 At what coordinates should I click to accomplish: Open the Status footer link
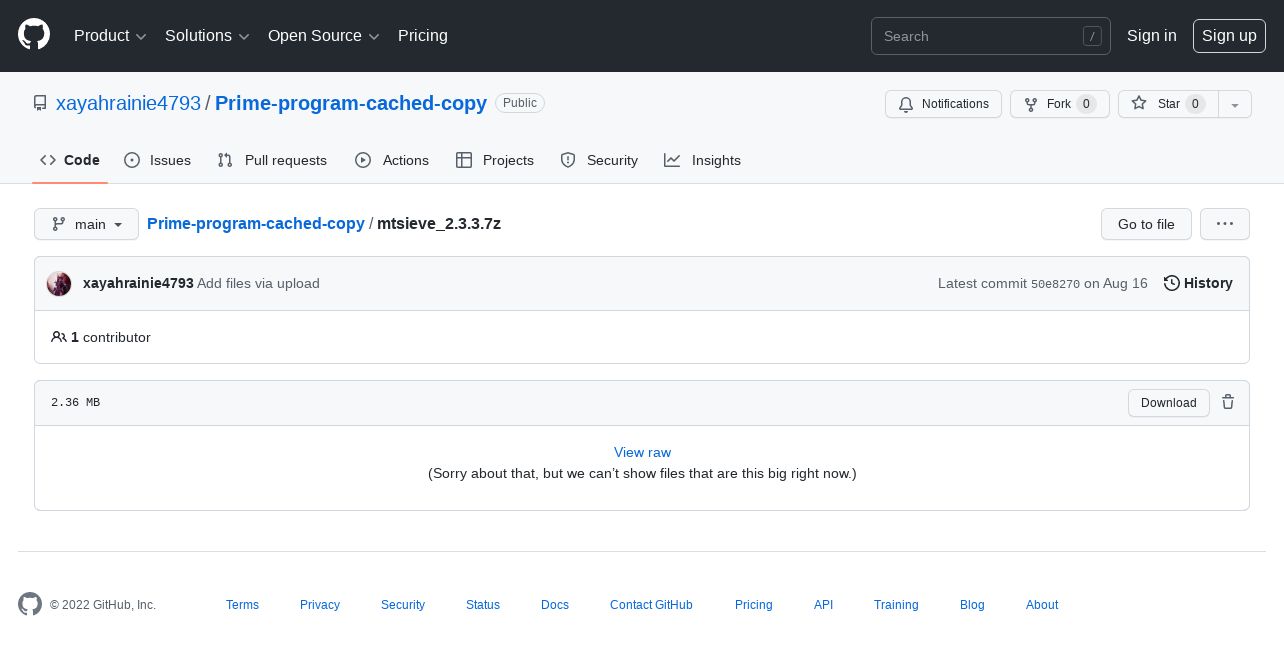pos(483,605)
